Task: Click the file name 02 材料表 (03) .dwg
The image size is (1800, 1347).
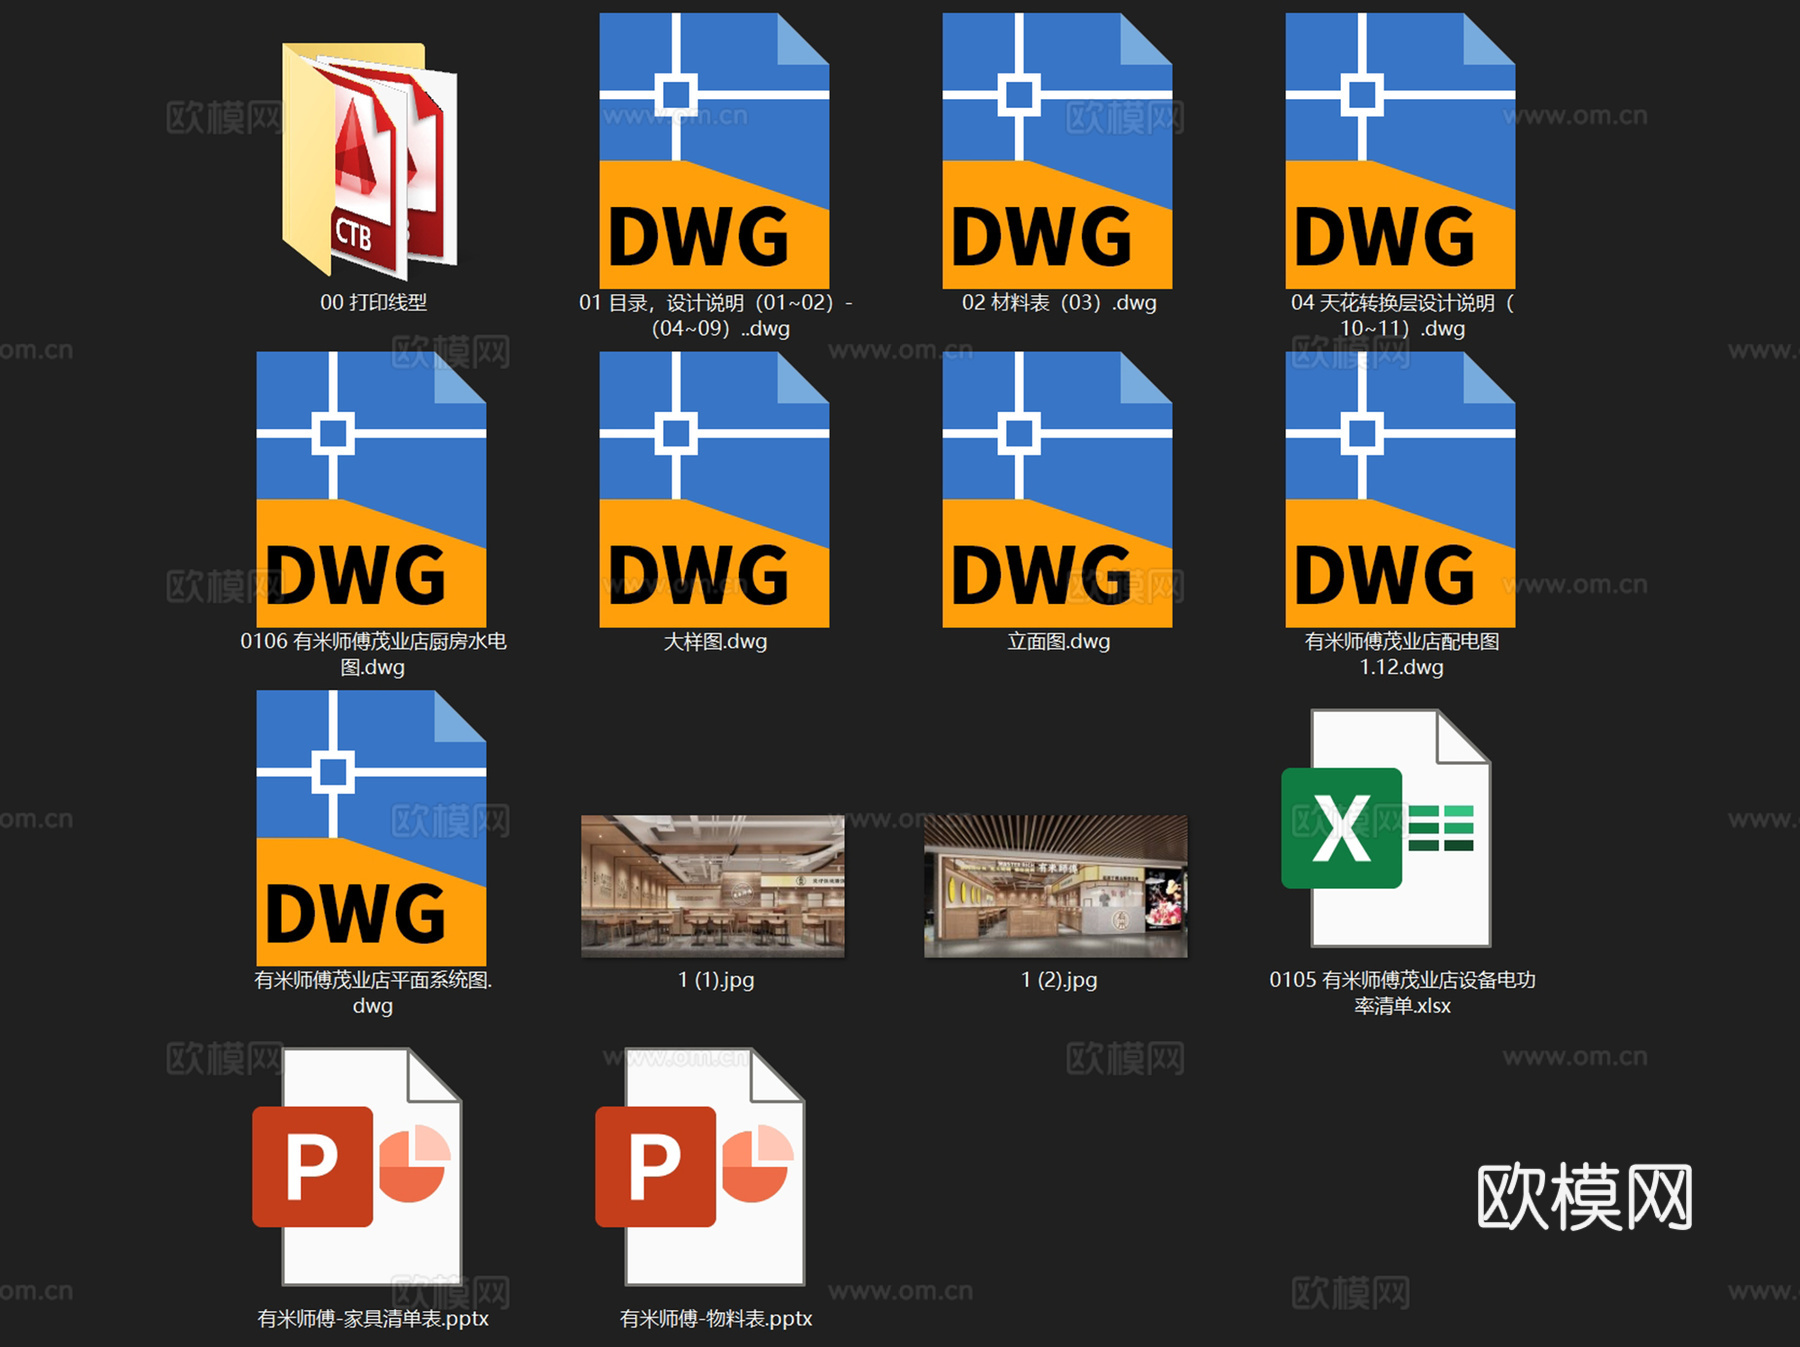Action: pyautogui.click(x=1059, y=302)
